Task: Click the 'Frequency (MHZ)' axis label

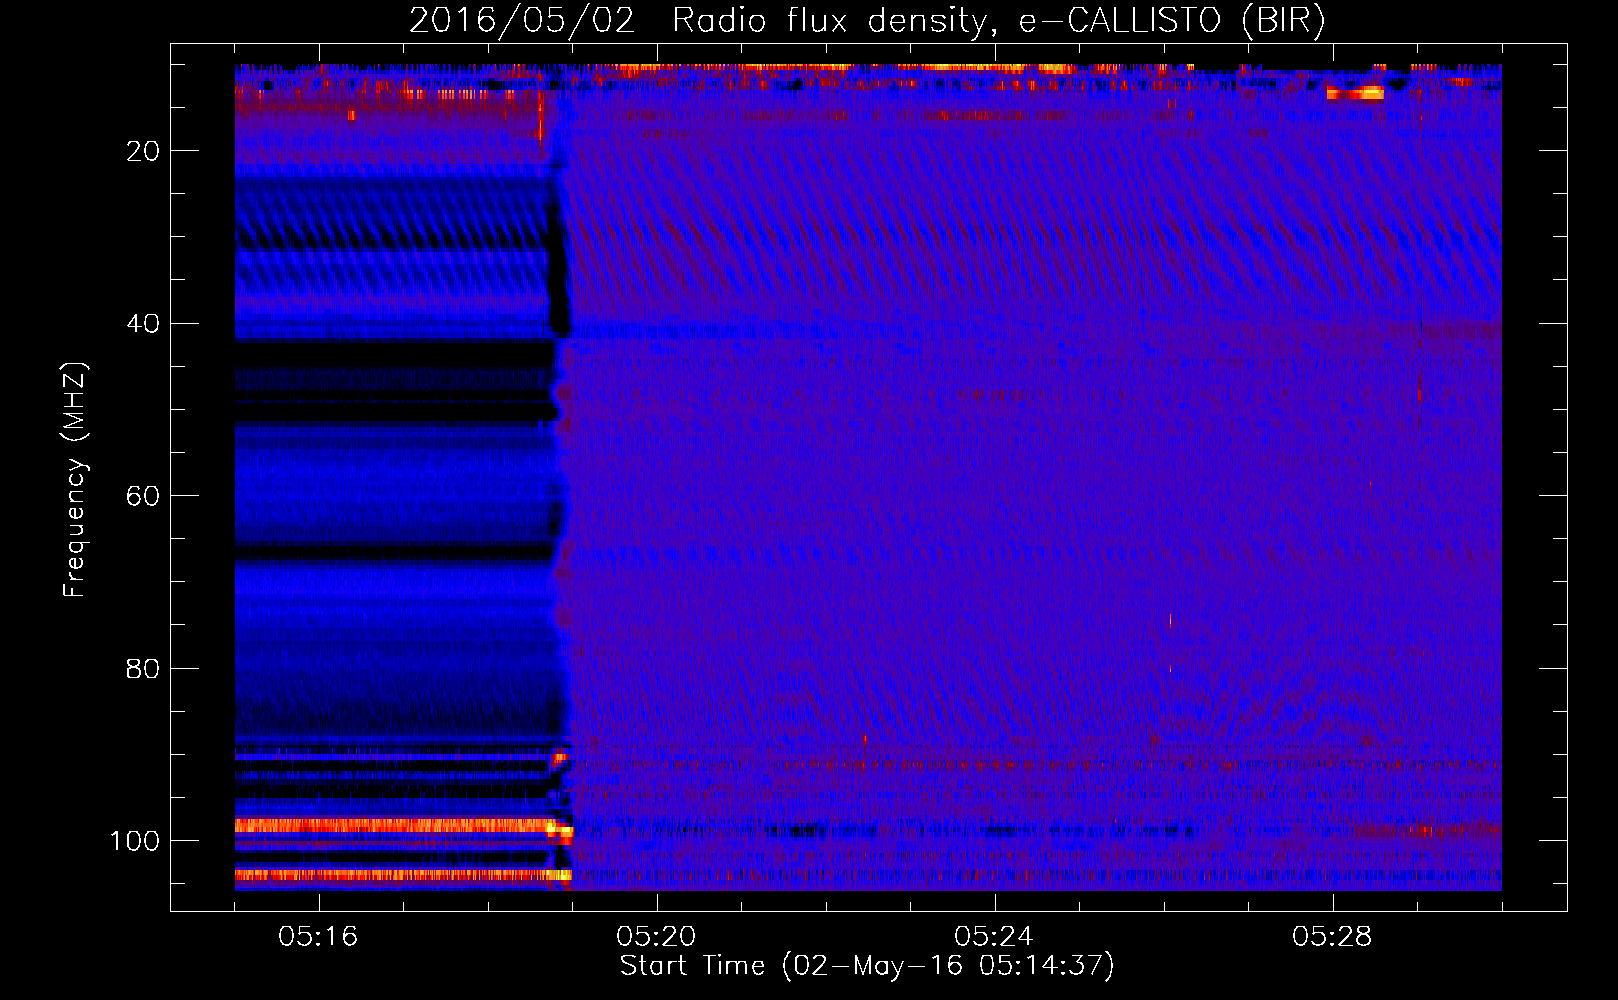Action: click(76, 480)
